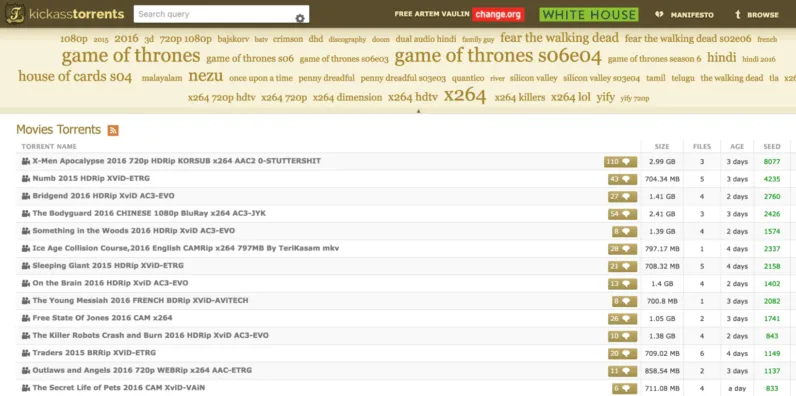Select the 'penny dreadful s03e03' tag
This screenshot has height=396, width=796.
click(403, 78)
